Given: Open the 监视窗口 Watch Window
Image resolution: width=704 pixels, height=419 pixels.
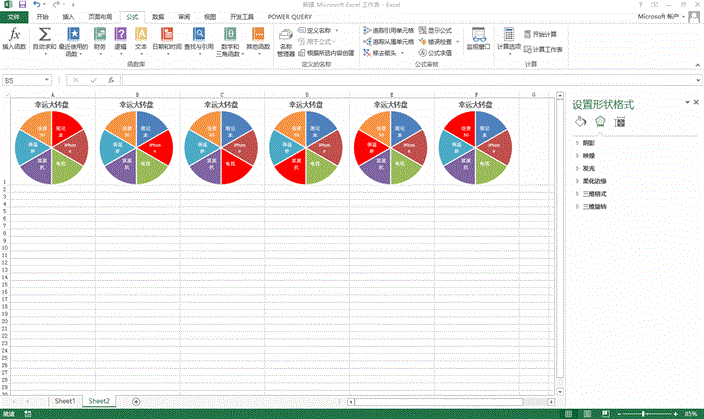Looking at the screenshot, I should point(476,40).
